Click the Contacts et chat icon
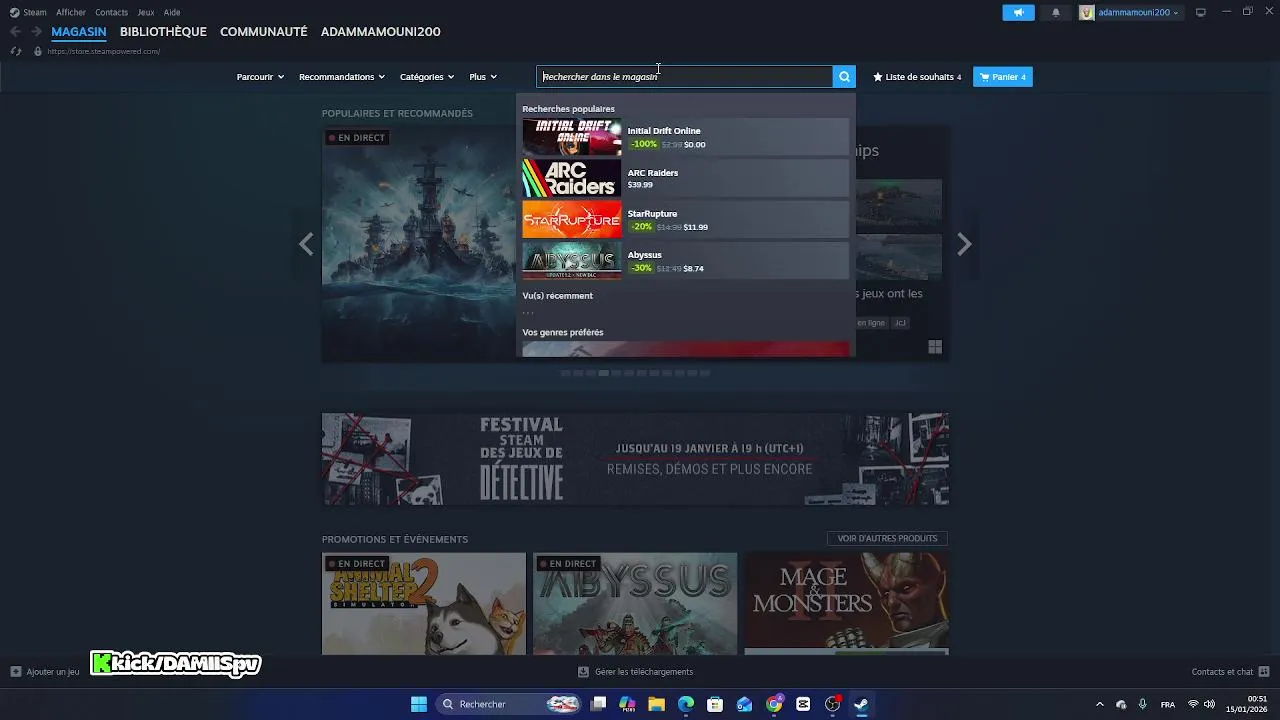This screenshot has width=1280, height=720. tap(1264, 672)
